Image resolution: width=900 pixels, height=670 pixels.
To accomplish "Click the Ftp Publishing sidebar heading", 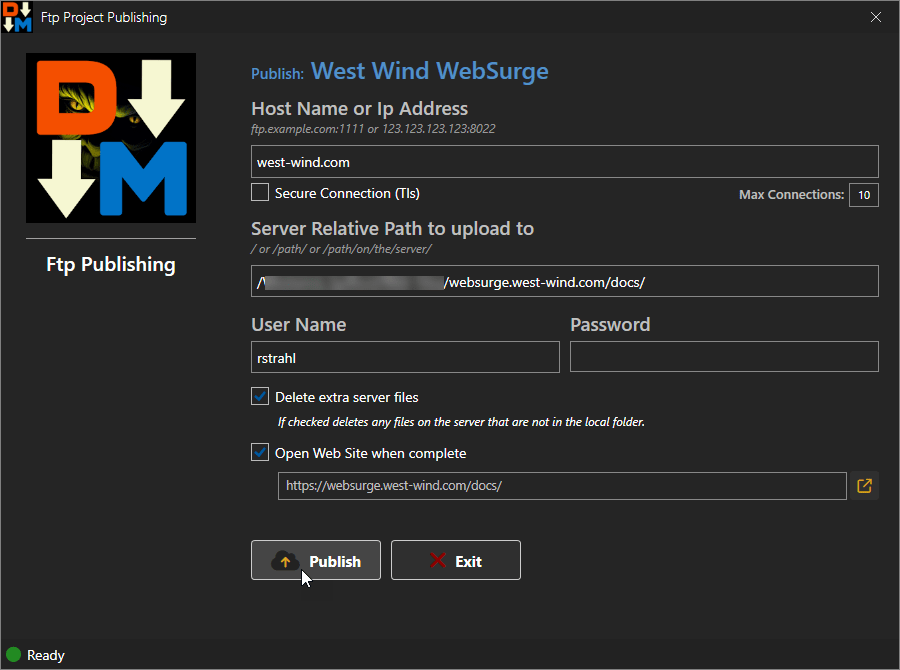I will 111,265.
